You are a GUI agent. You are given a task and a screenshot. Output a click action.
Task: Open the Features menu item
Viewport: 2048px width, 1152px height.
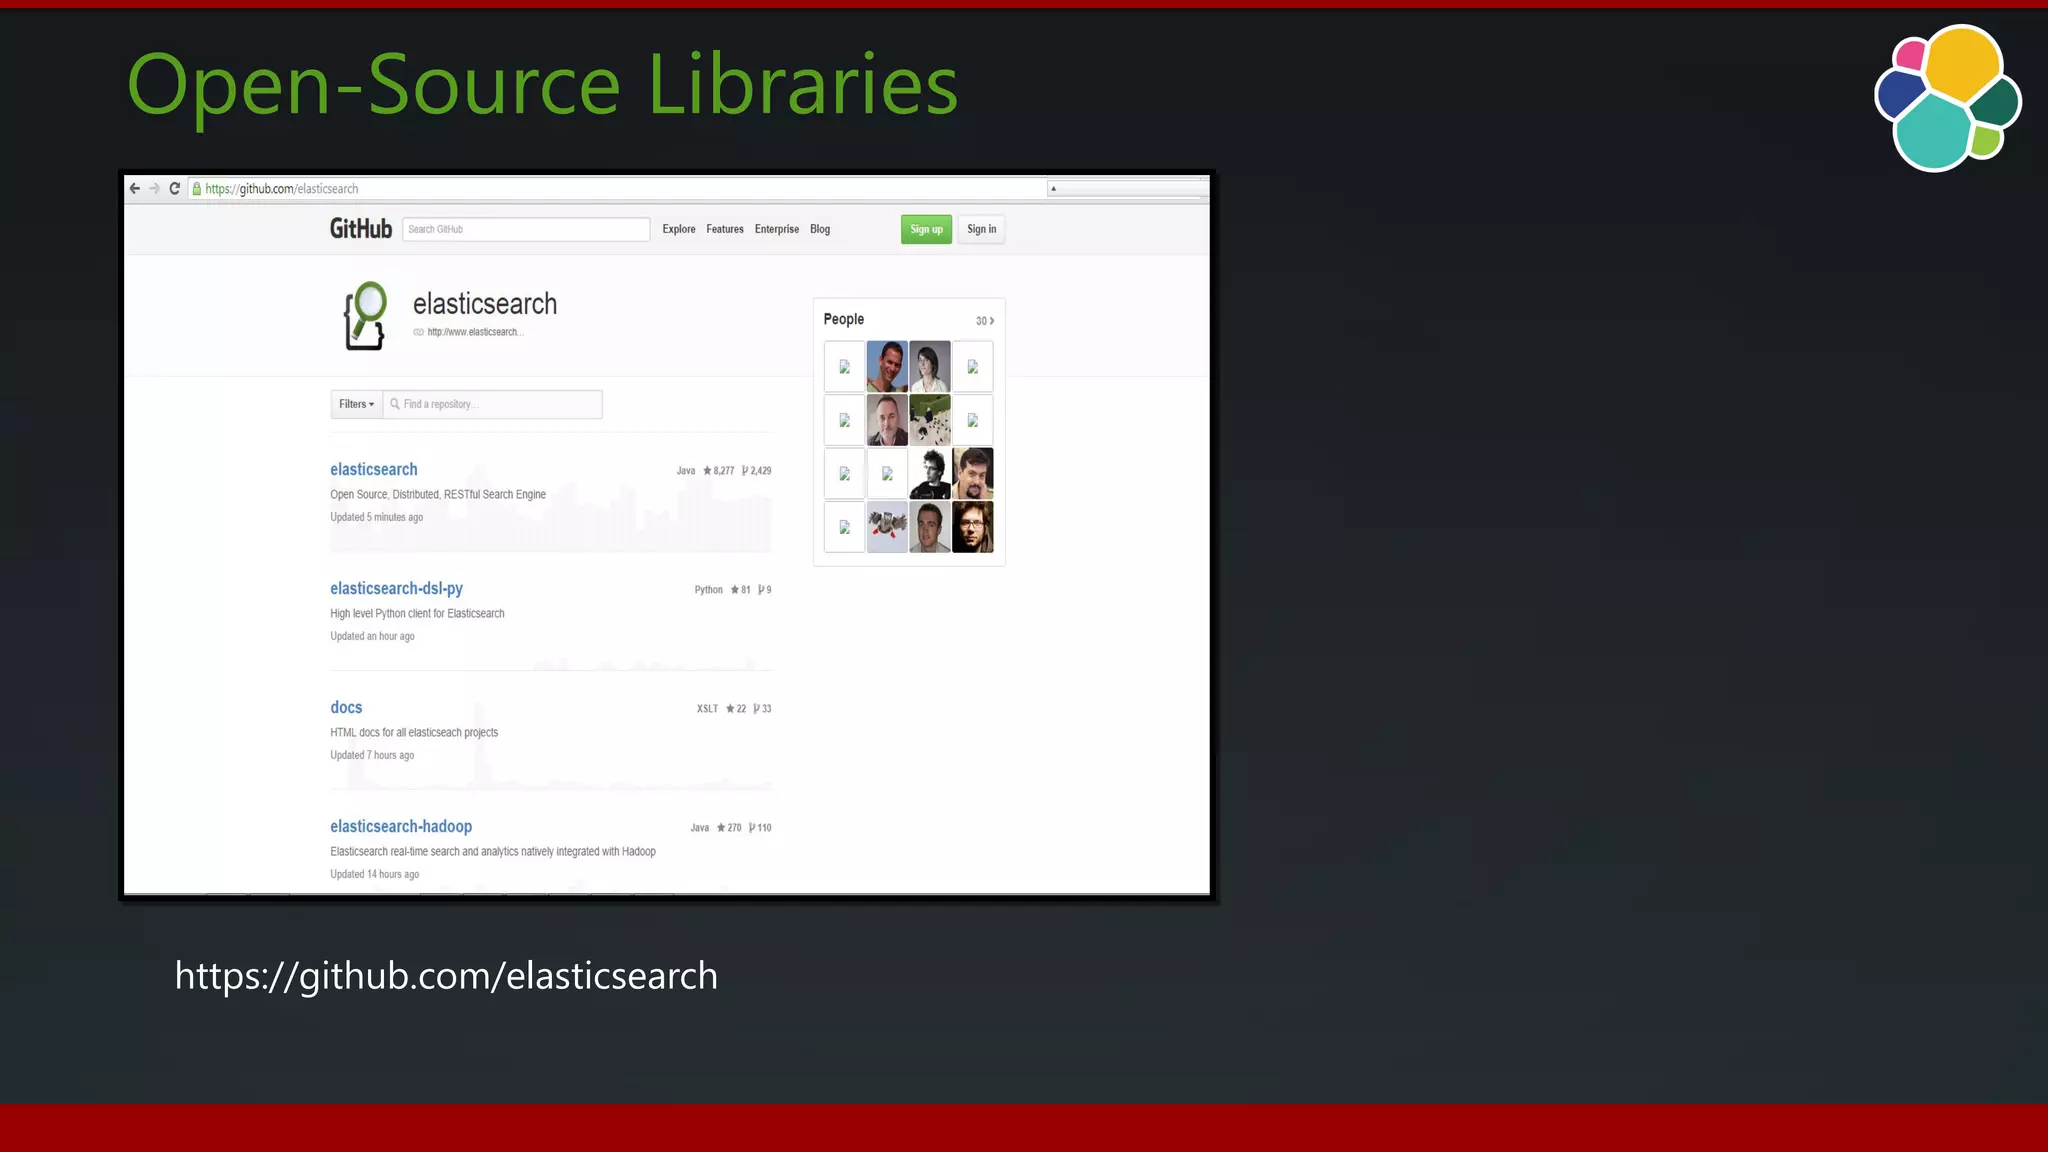pyautogui.click(x=725, y=229)
